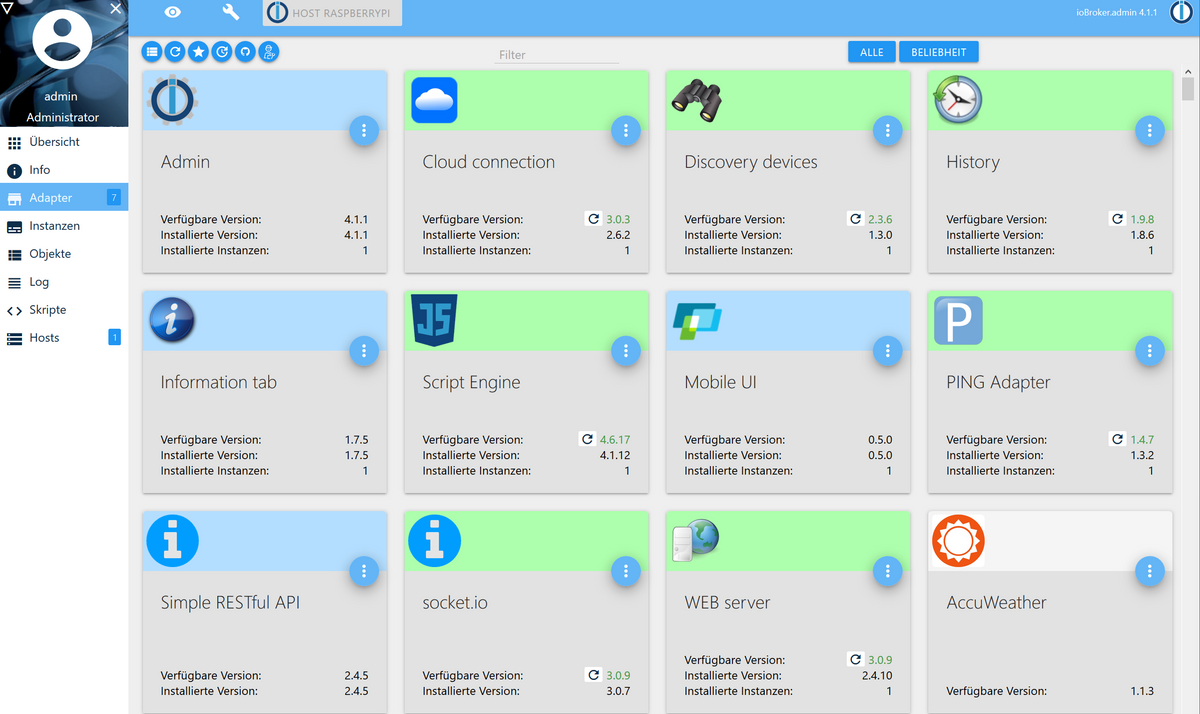Open the three-dot menu on Mobile UI
This screenshot has height=714, width=1200.
888,350
